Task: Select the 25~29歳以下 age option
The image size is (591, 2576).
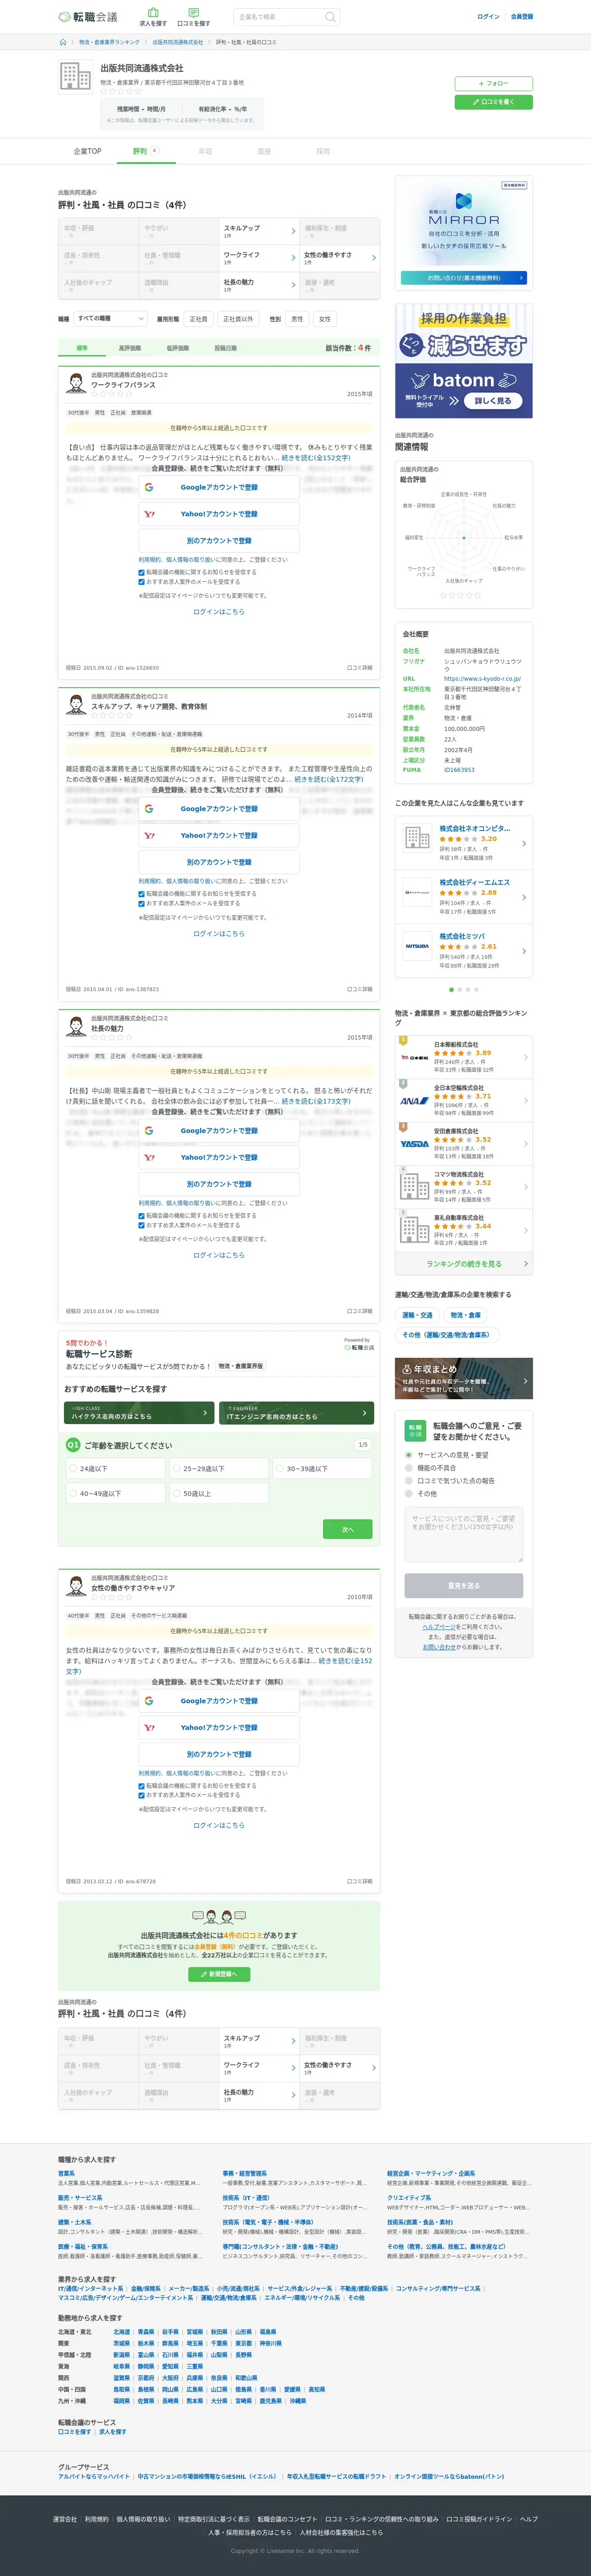Action: pyautogui.click(x=219, y=1469)
